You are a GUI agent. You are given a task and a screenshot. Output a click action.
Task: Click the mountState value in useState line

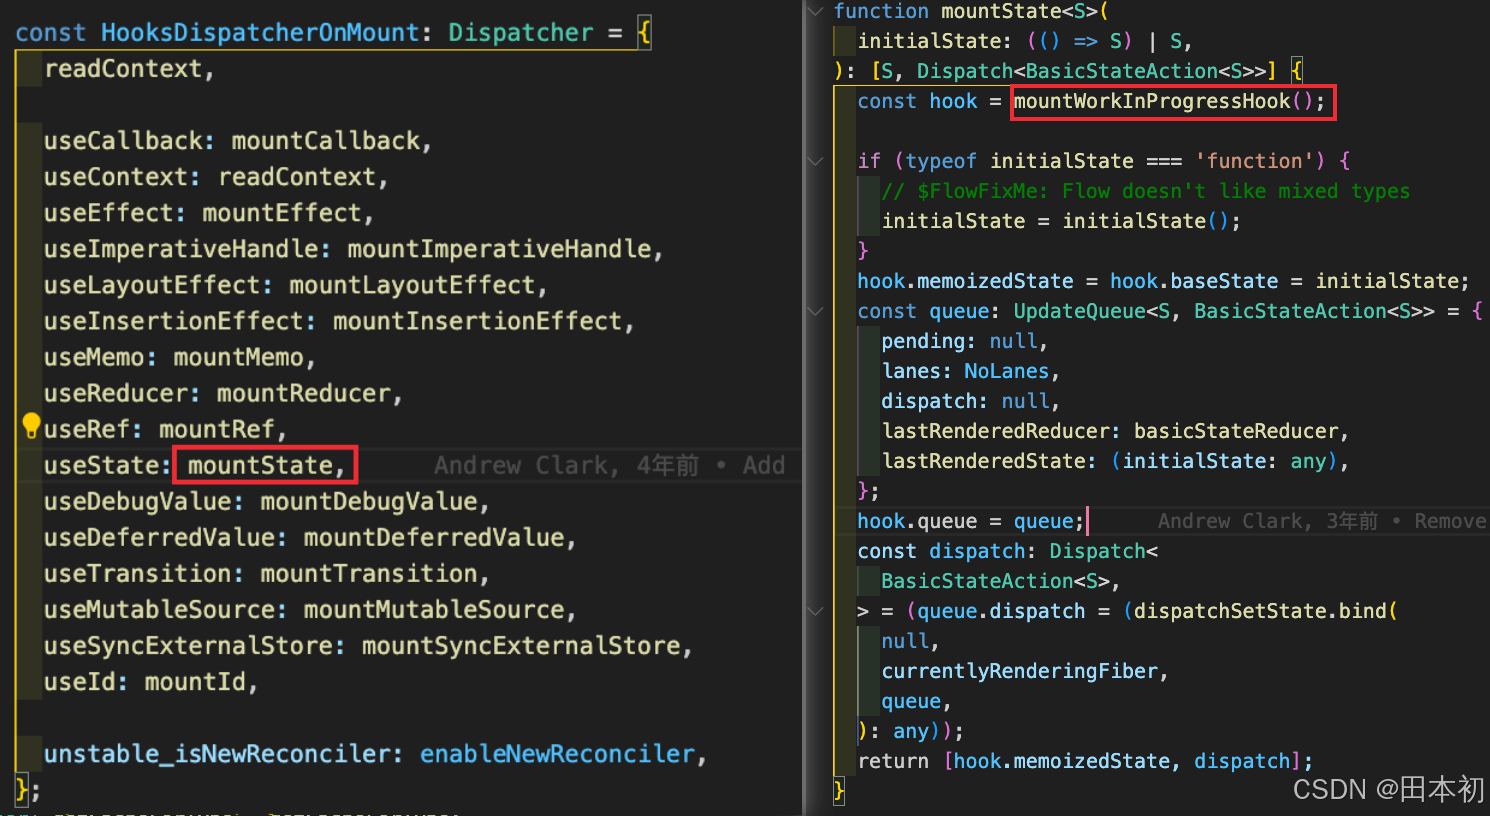pos(260,465)
